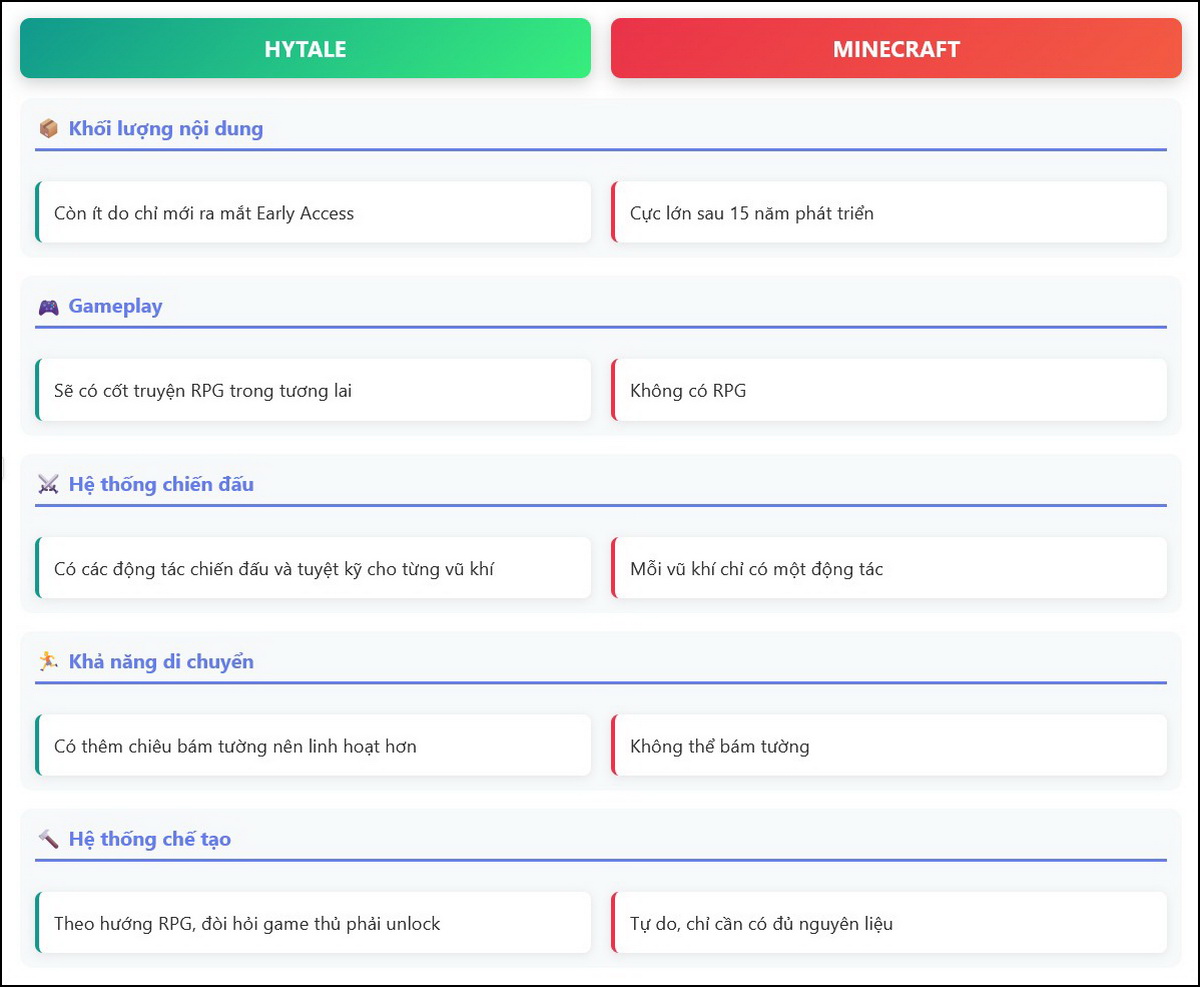Click the package icon beside Khối lượng nội dung
The height and width of the screenshot is (987, 1200).
pyautogui.click(x=48, y=129)
